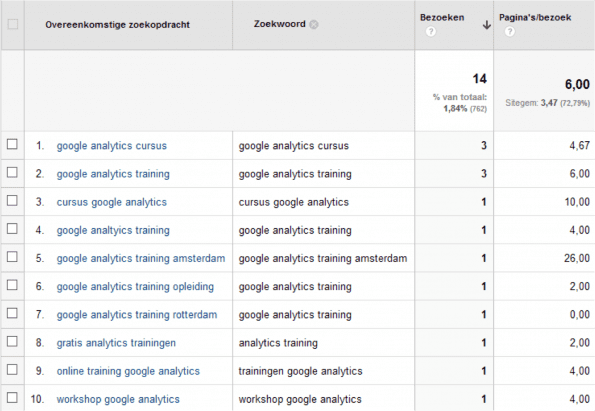Click the 0,00 pages per visit value
595x411 pixels.
click(x=579, y=315)
